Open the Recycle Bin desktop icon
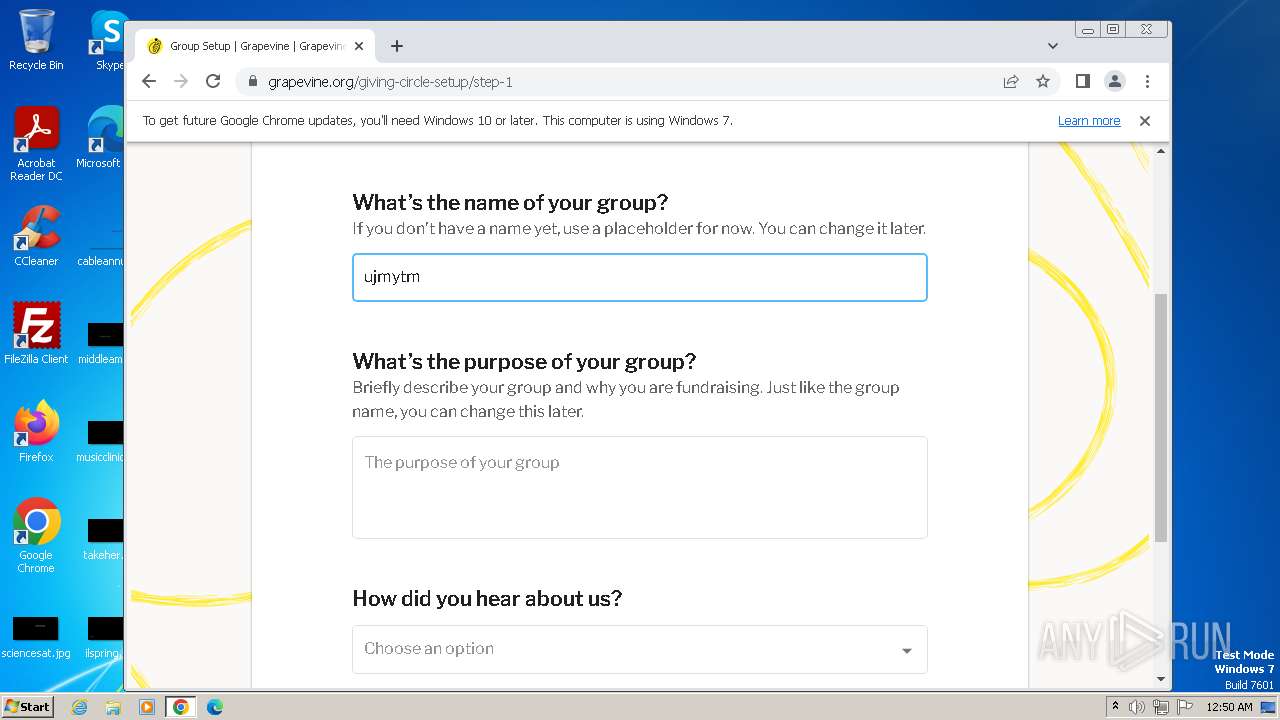This screenshot has height=720, width=1280. [36, 40]
